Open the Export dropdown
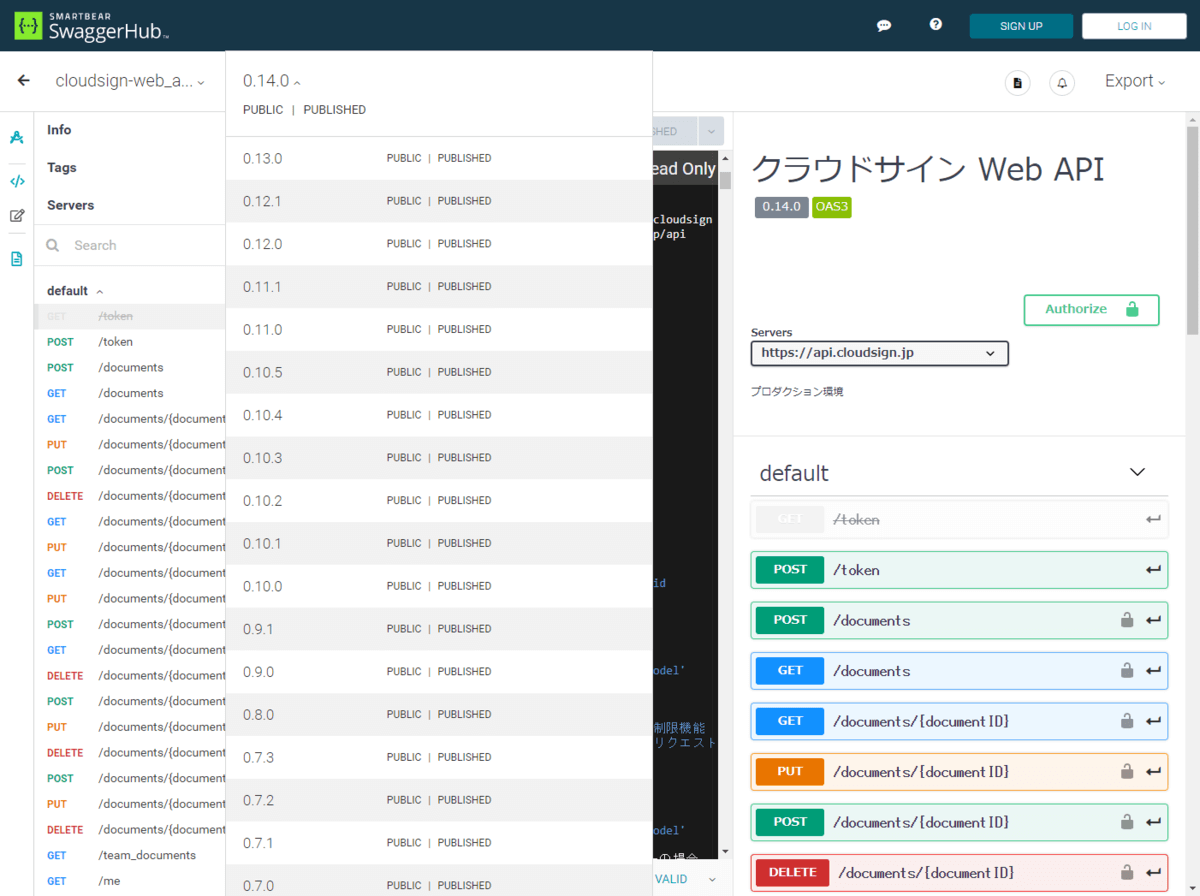This screenshot has height=896, width=1200. tap(1135, 81)
